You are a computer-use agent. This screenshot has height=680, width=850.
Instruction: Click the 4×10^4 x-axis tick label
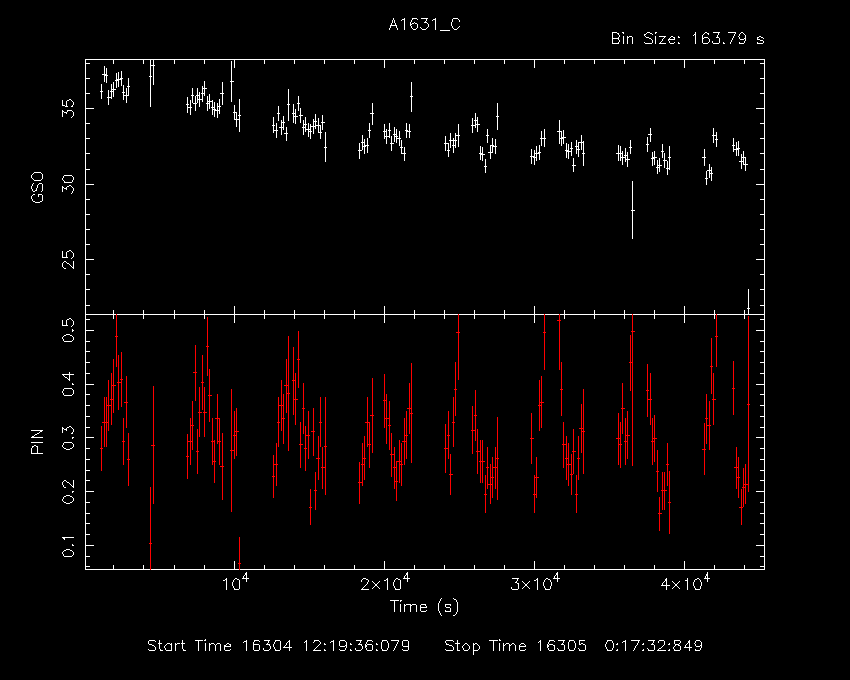click(685, 583)
